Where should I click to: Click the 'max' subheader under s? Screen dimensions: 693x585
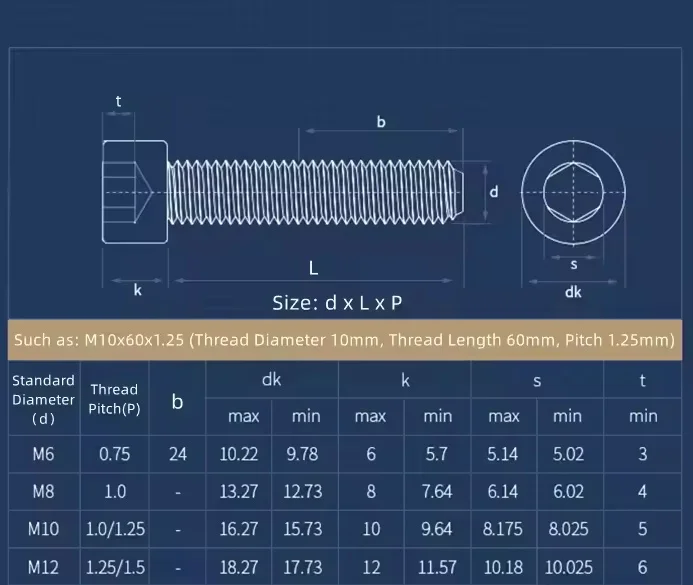(504, 416)
